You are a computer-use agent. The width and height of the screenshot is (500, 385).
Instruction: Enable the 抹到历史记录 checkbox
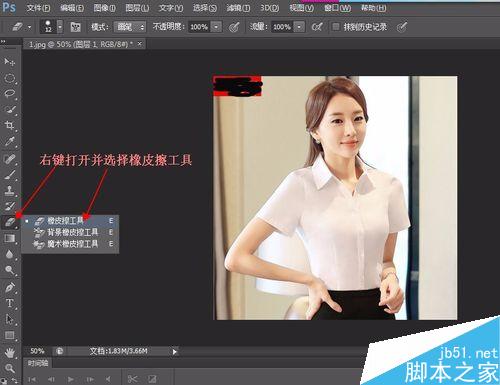[336, 27]
